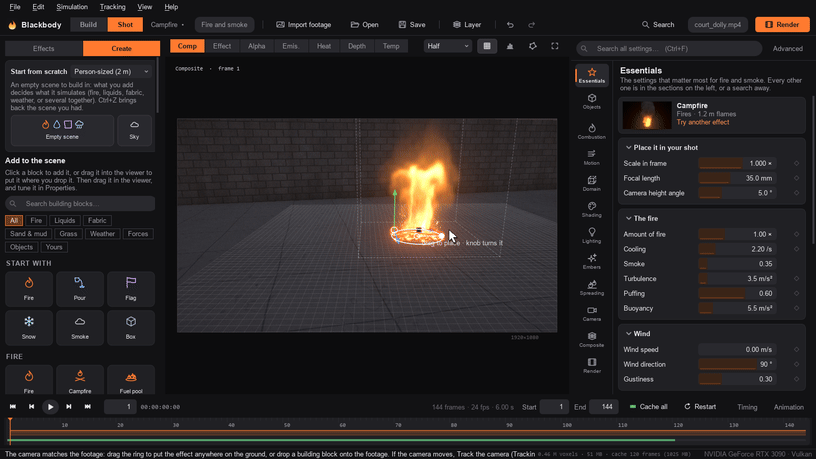Adjust the Puffing slider
Screen dimensions: 816x459
pos(737,294)
